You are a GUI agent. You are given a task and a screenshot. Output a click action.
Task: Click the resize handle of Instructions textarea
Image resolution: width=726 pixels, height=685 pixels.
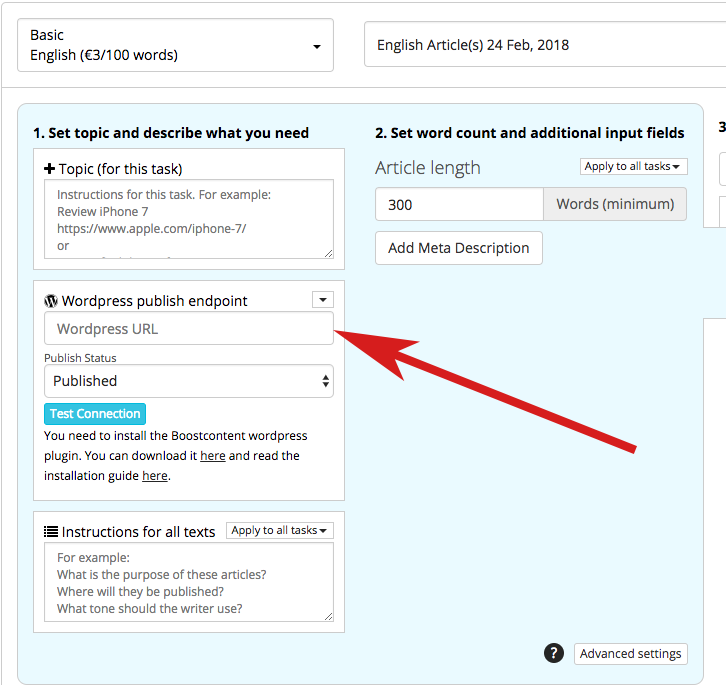tap(328, 616)
